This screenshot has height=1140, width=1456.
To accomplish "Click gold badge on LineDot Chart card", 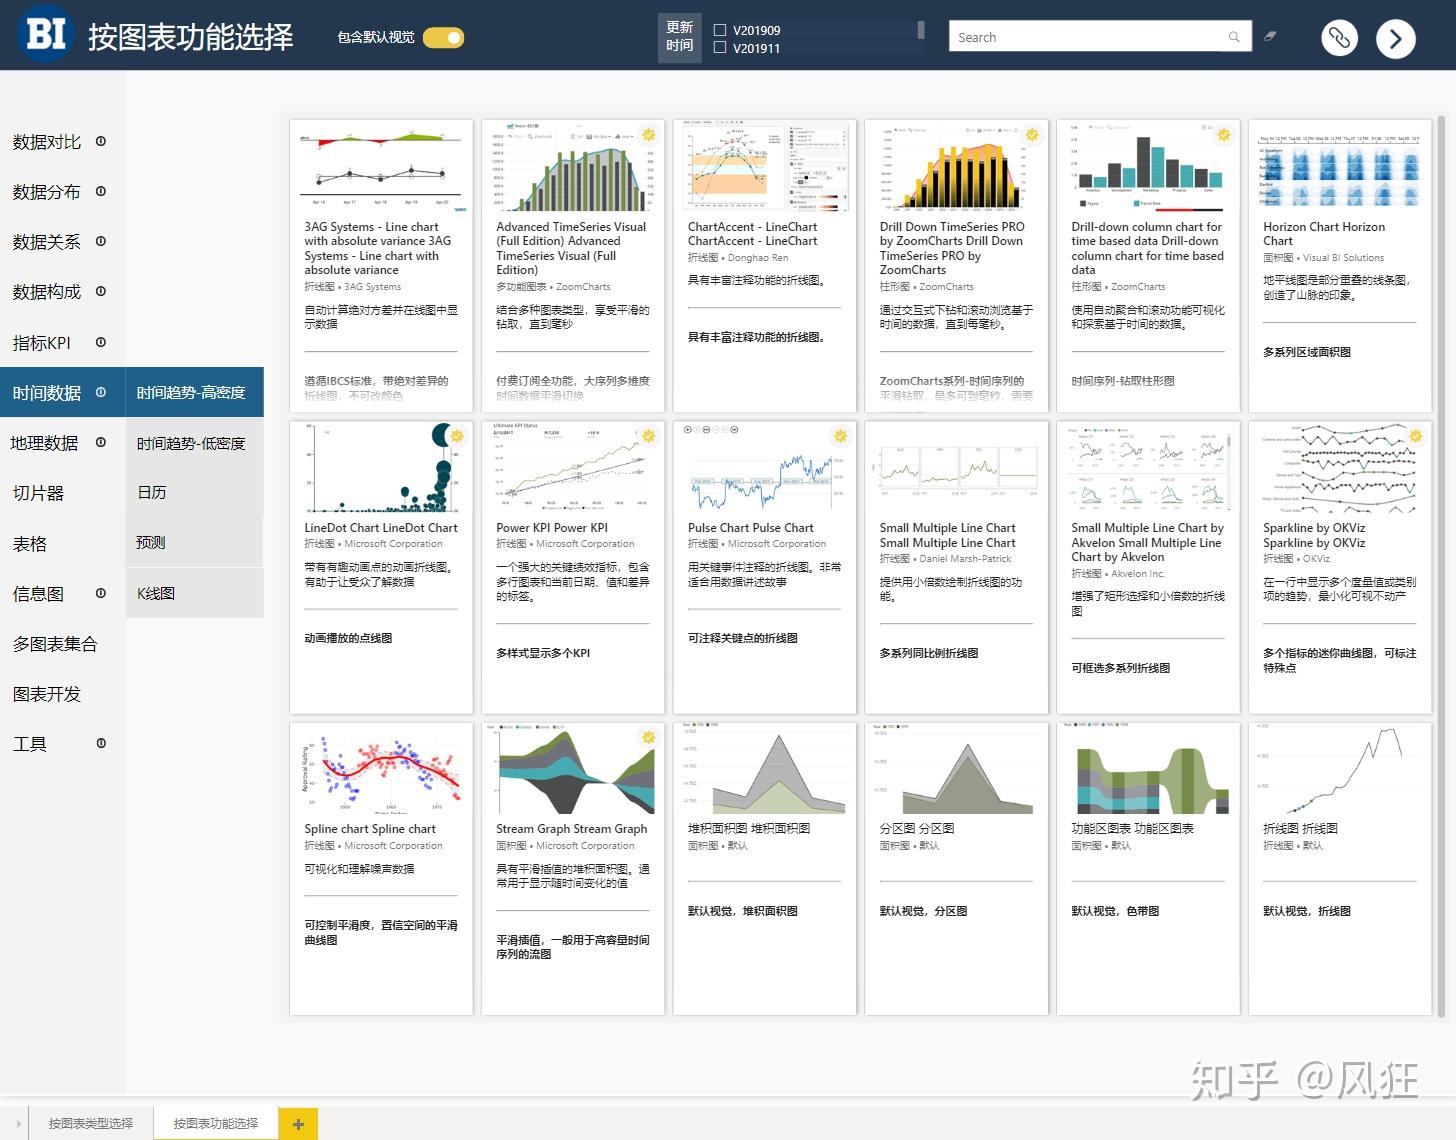I will click(457, 436).
